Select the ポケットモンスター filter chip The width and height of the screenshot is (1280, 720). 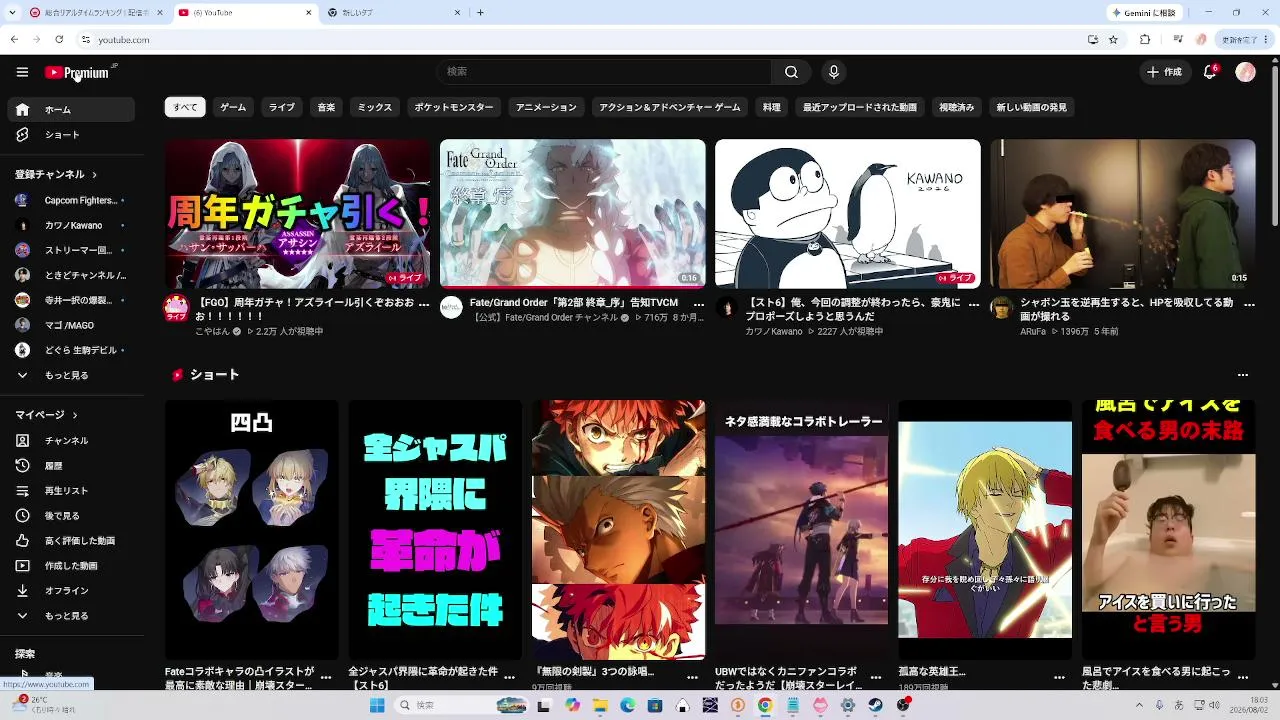[454, 107]
